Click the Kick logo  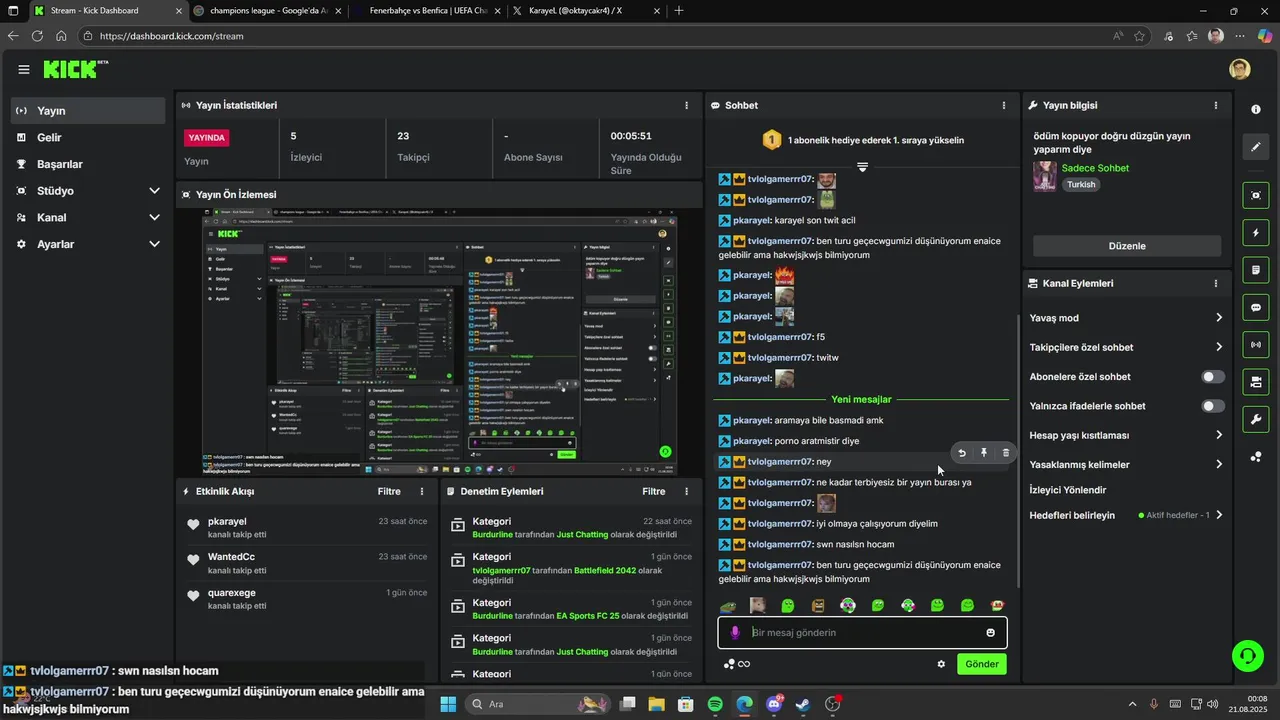(75, 69)
